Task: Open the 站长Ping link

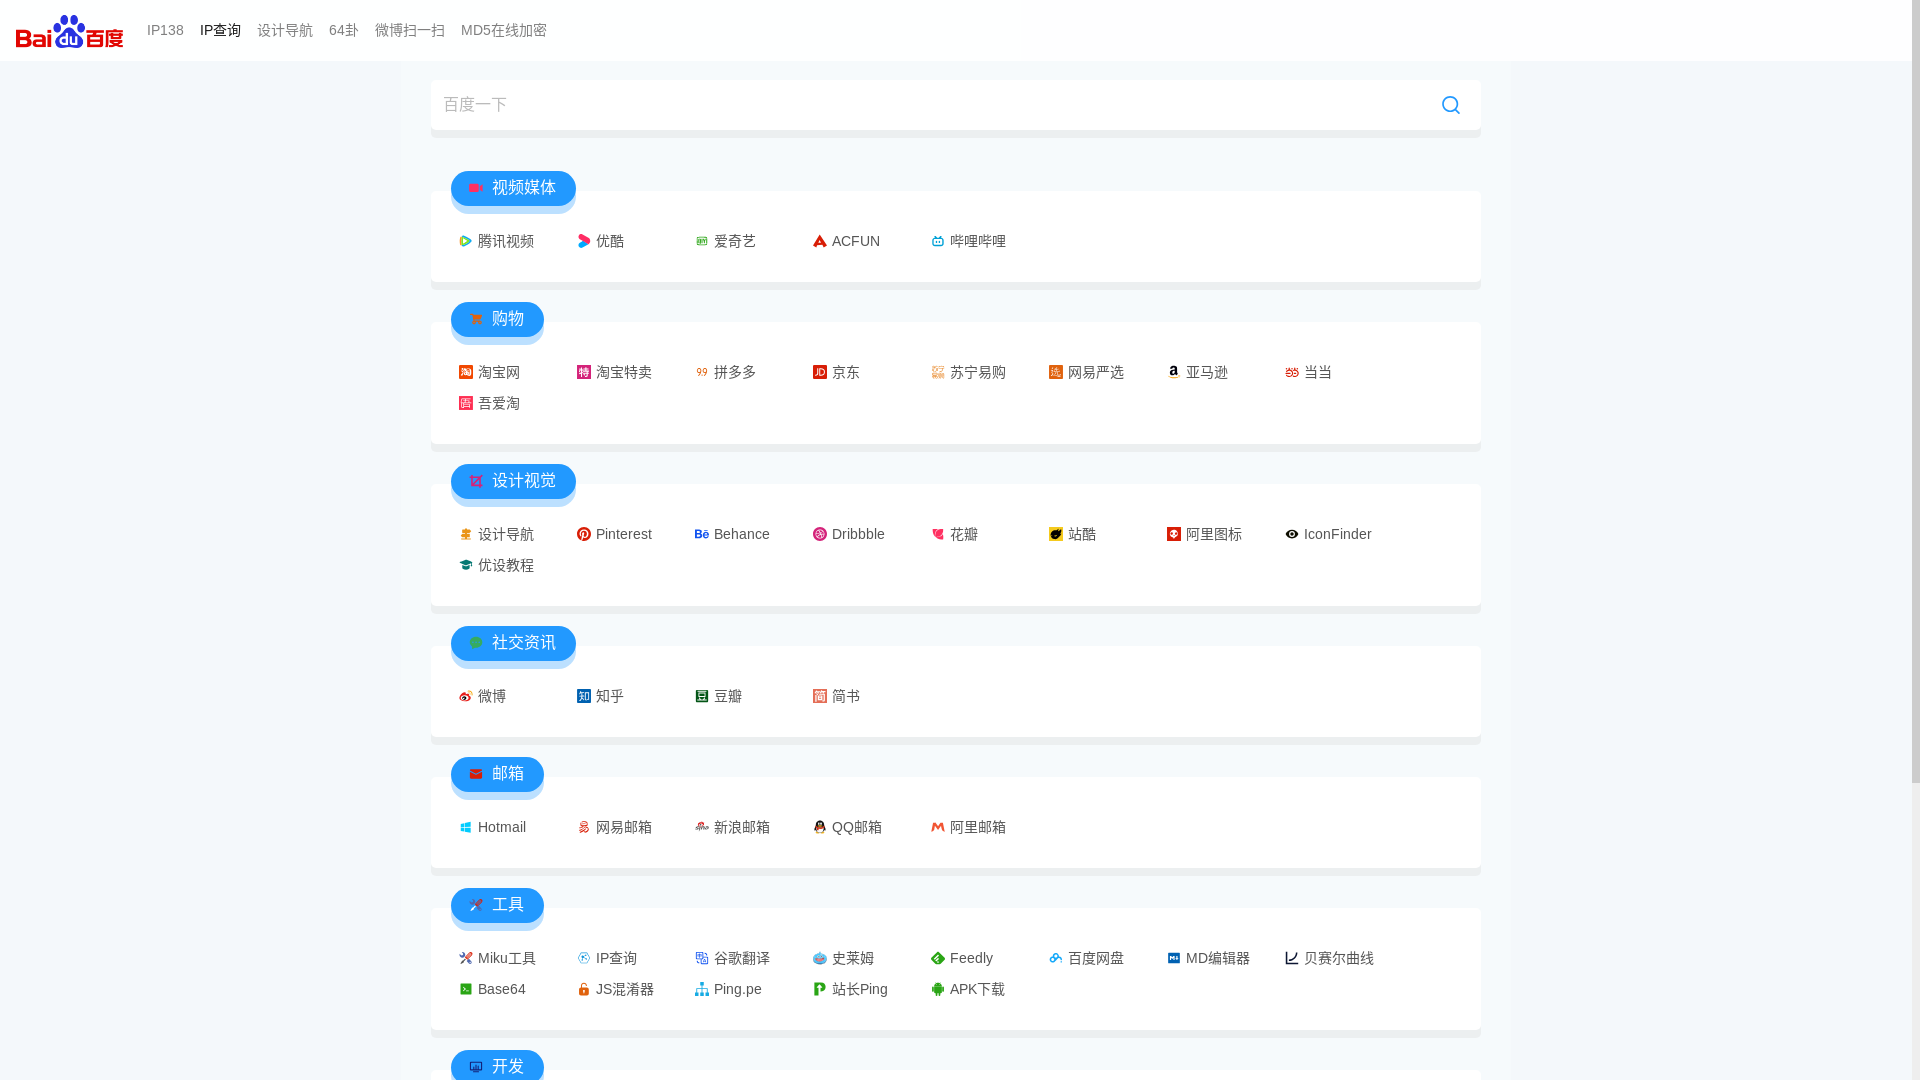Action: pos(850,989)
